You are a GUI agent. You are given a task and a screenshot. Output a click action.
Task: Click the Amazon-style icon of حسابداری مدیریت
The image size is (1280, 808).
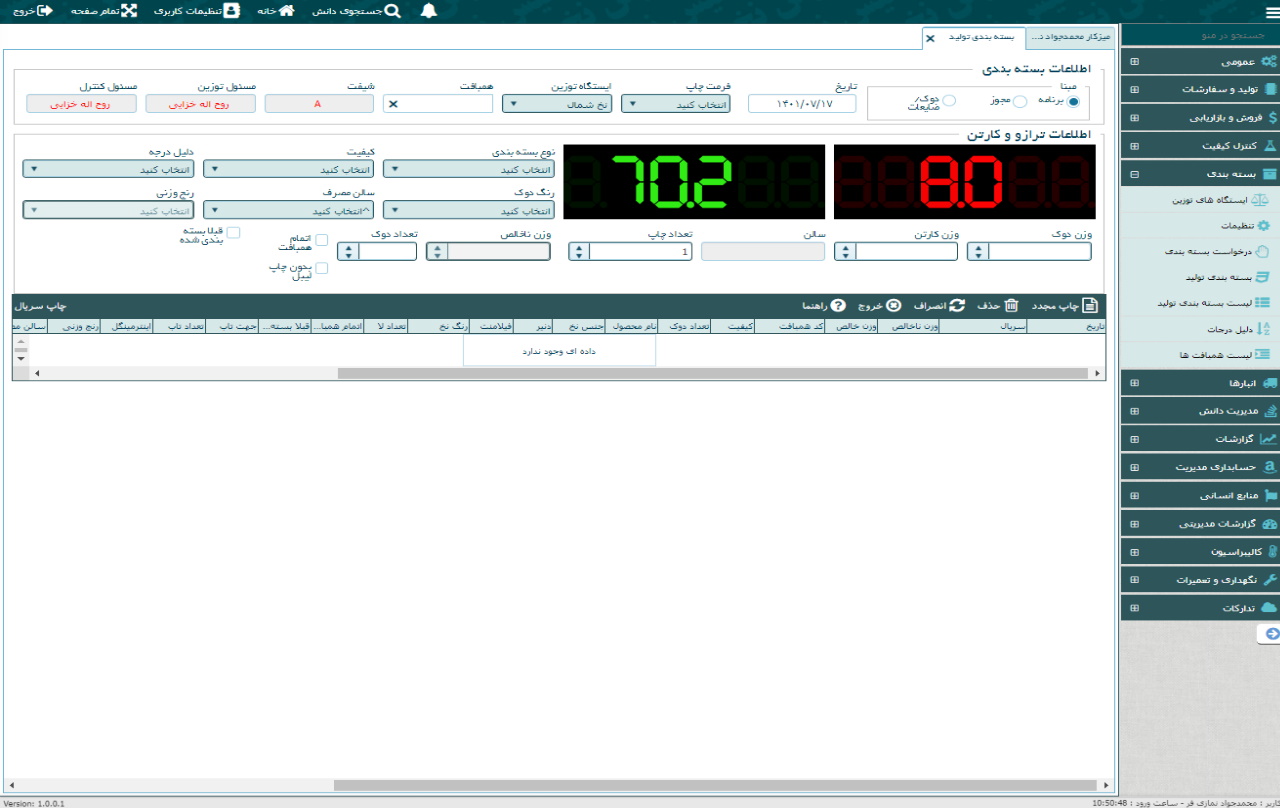point(1270,467)
